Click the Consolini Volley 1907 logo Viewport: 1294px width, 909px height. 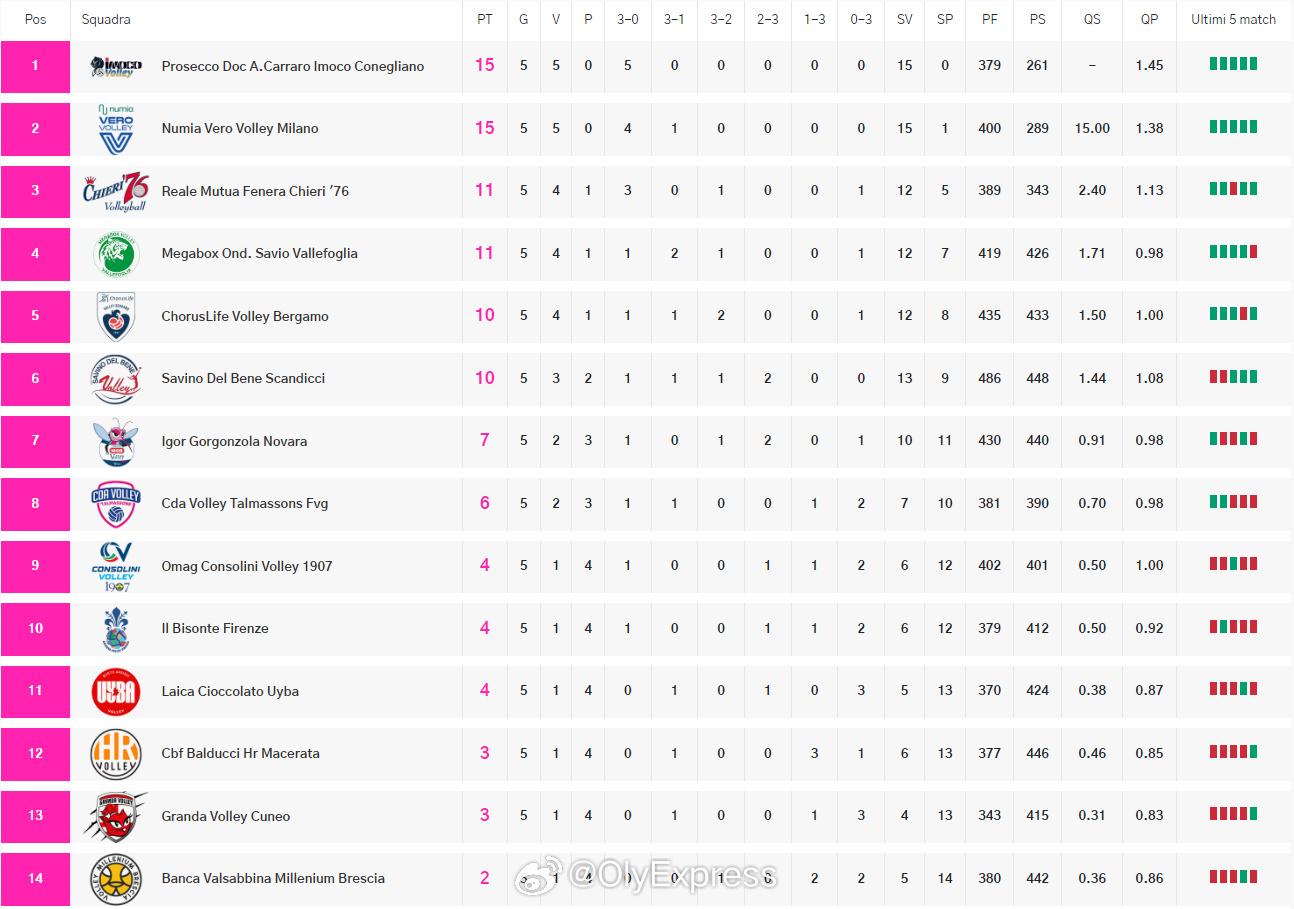(x=116, y=567)
